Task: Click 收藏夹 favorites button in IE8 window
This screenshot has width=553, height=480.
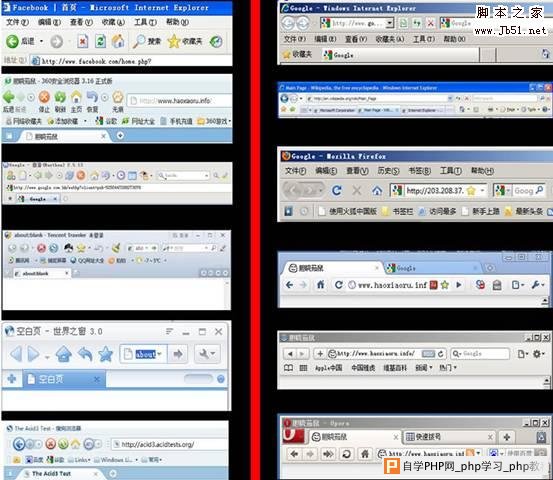Action: pos(297,54)
